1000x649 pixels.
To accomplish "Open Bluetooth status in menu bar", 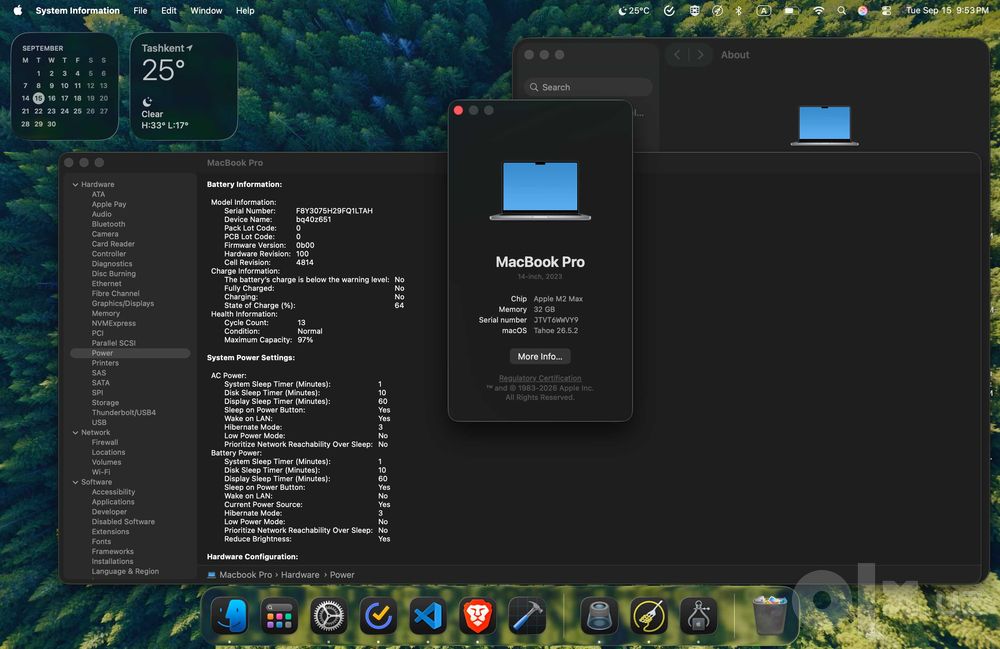I will (739, 10).
